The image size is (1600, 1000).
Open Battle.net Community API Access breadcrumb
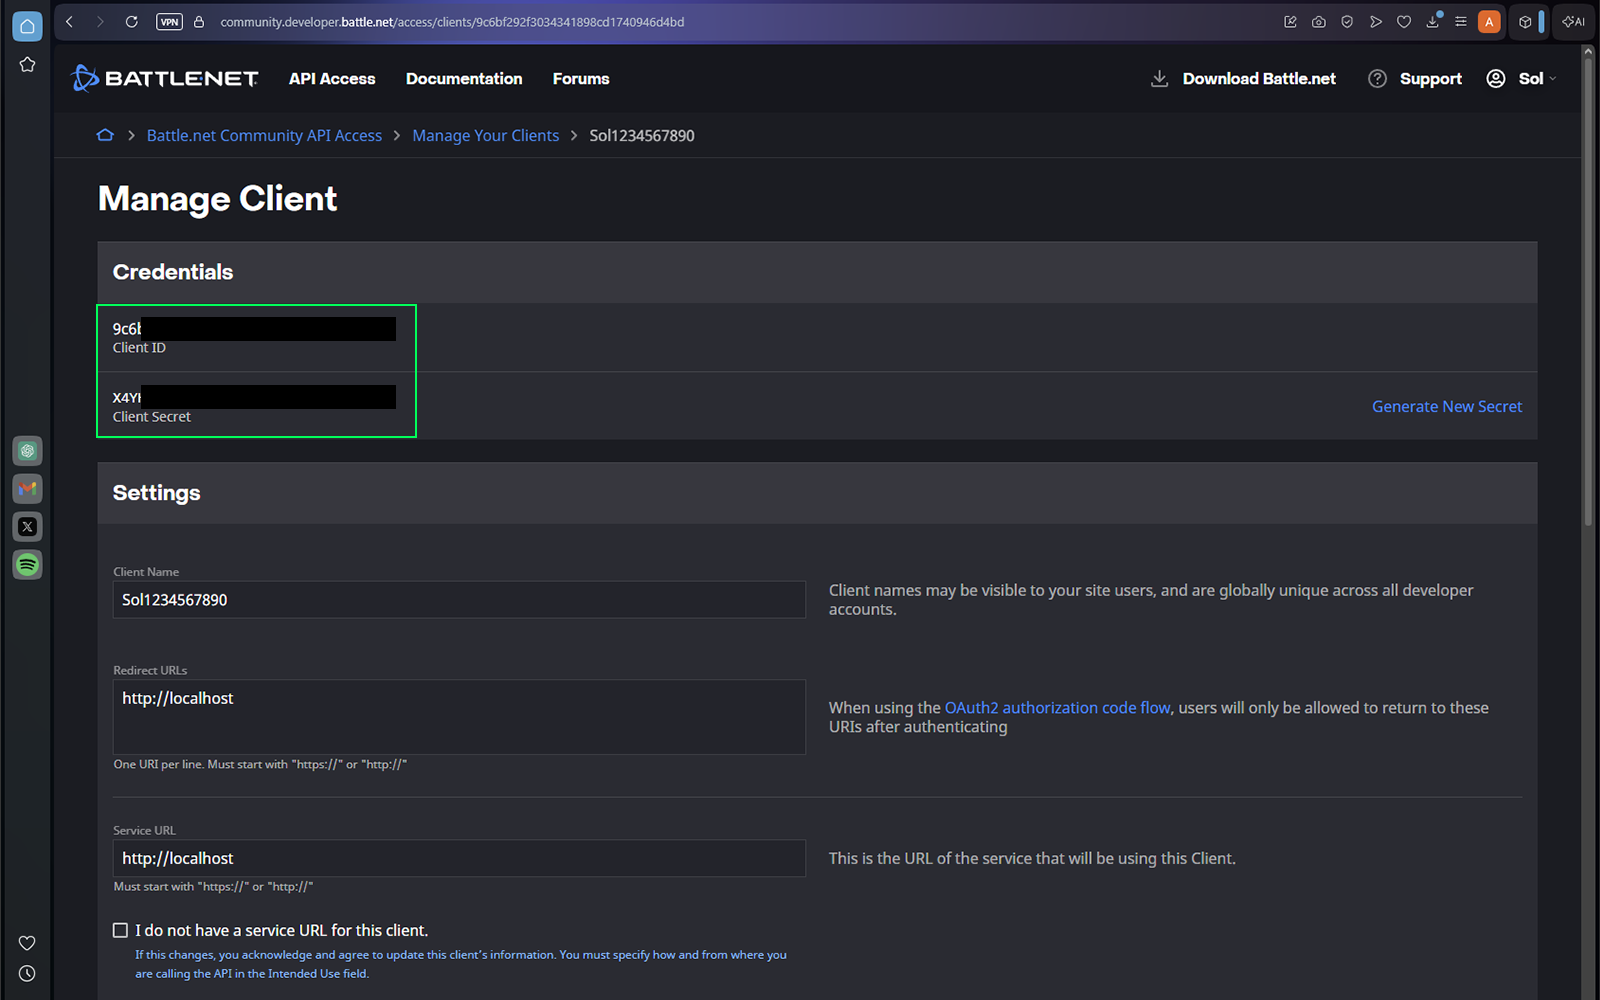pyautogui.click(x=264, y=136)
